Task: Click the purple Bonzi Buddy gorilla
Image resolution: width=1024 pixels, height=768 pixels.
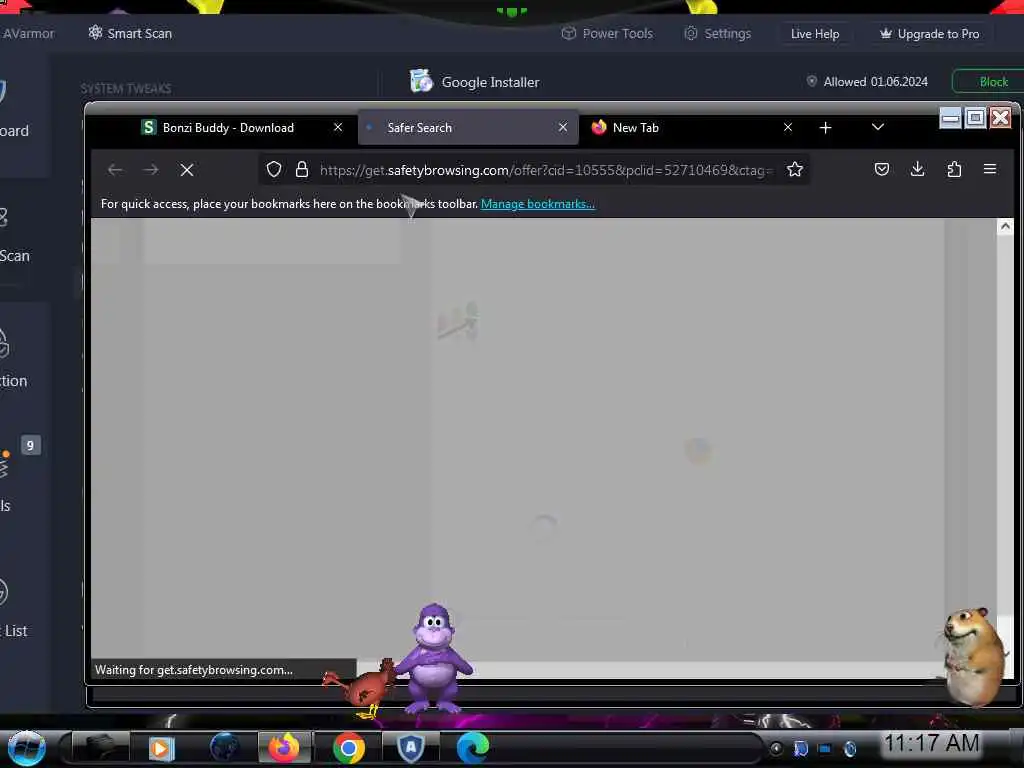Action: click(x=433, y=658)
